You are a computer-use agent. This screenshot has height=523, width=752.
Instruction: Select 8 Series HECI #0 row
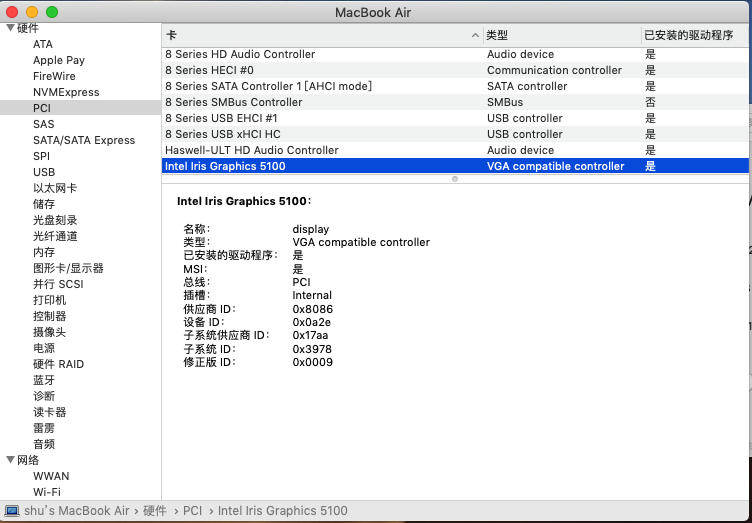pos(455,70)
